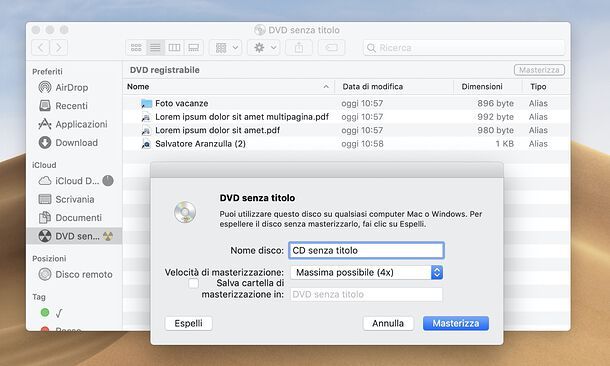Click the top-right Masterizza toolbar button
The image size is (610, 366).
539,70
